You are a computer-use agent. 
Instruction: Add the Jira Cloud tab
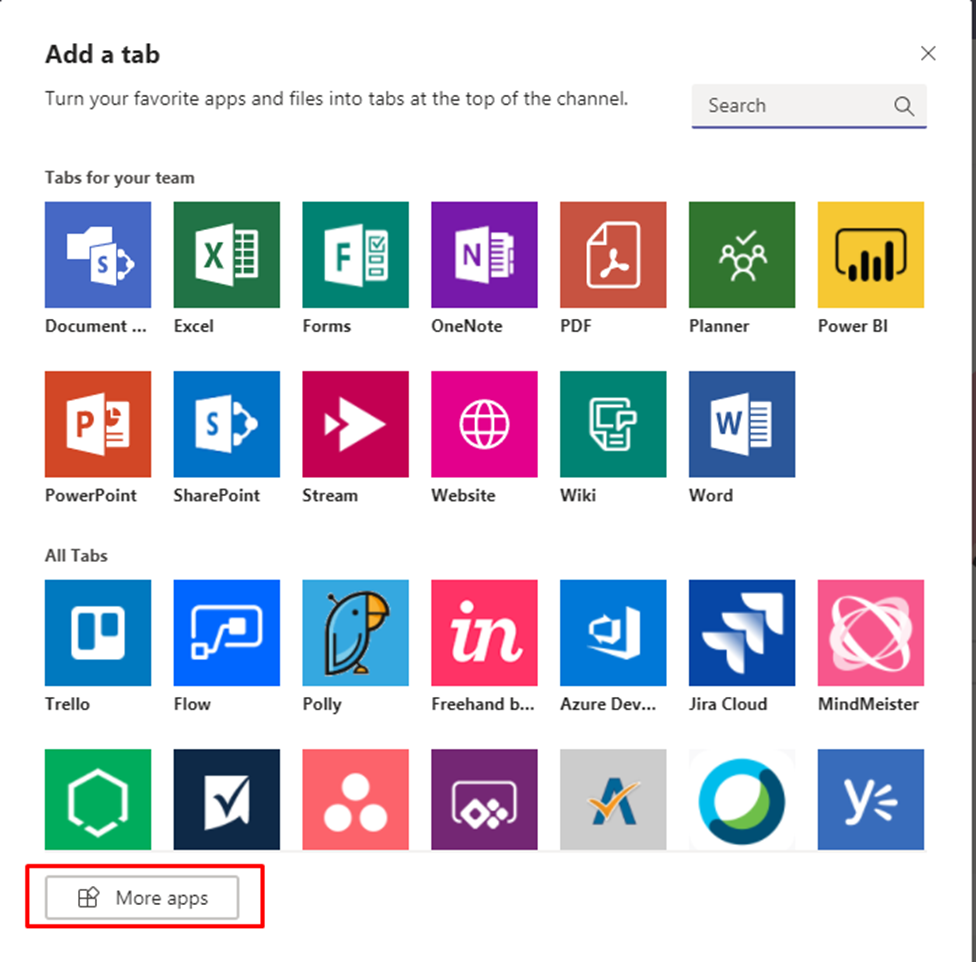[742, 633]
